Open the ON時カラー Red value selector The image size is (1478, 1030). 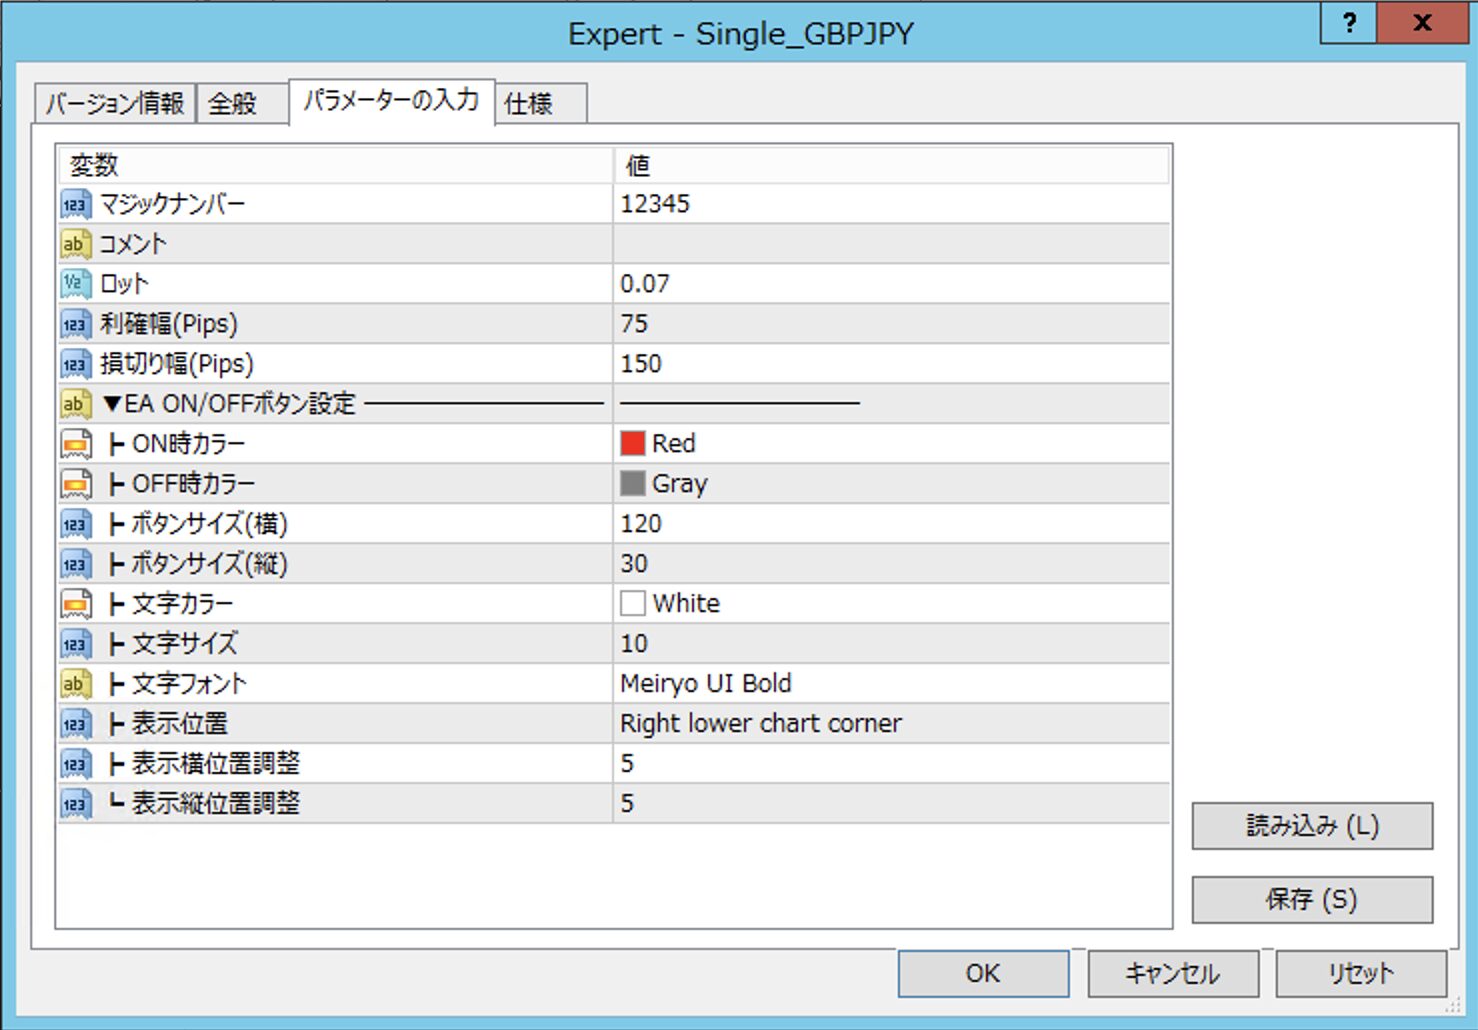tap(673, 444)
